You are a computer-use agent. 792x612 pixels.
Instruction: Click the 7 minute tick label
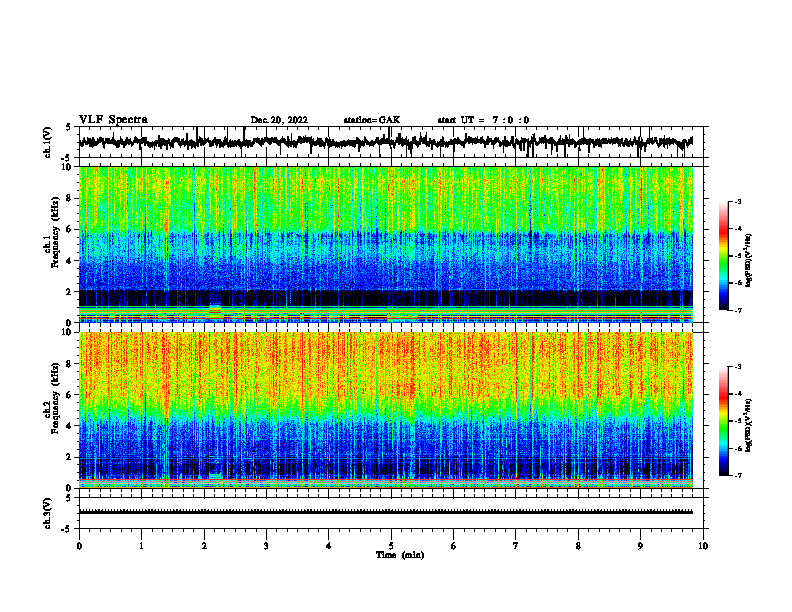pyautogui.click(x=516, y=546)
